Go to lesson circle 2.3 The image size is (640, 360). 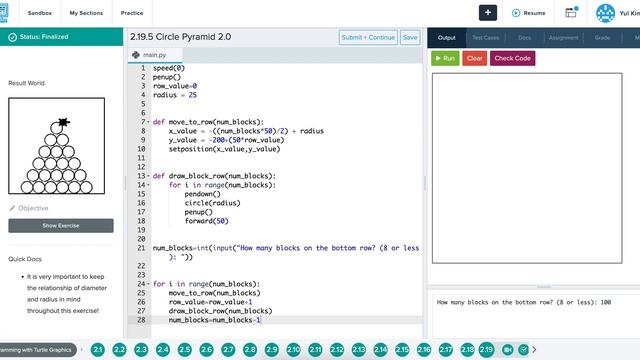[141, 350]
